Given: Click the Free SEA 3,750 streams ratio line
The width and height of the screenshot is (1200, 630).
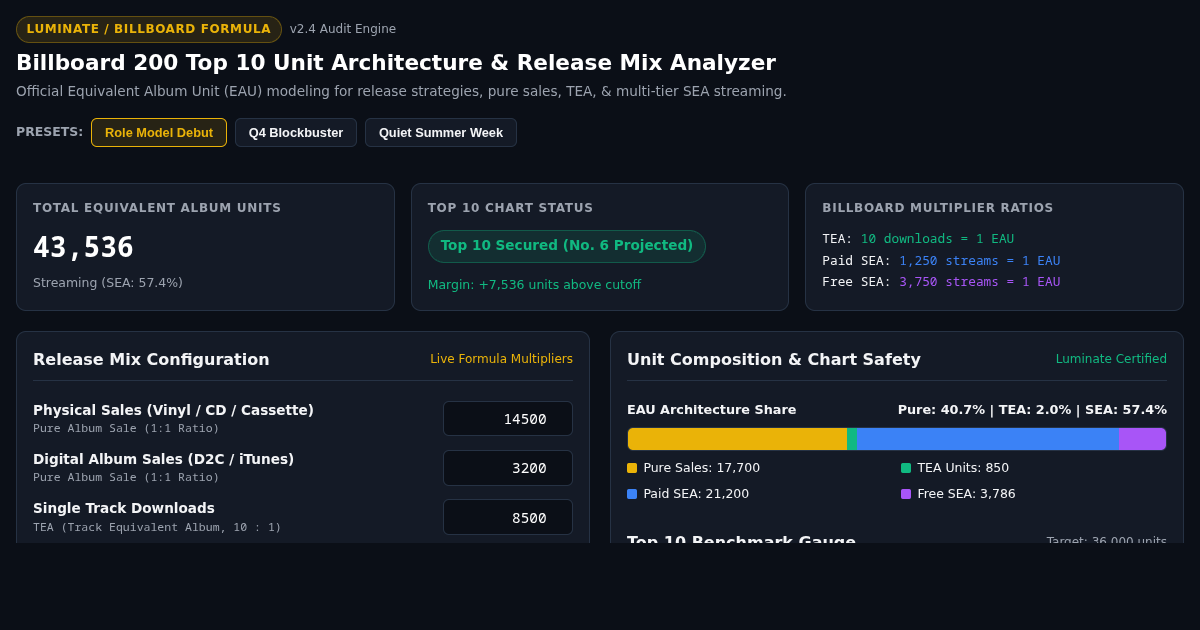Looking at the screenshot, I should (941, 282).
